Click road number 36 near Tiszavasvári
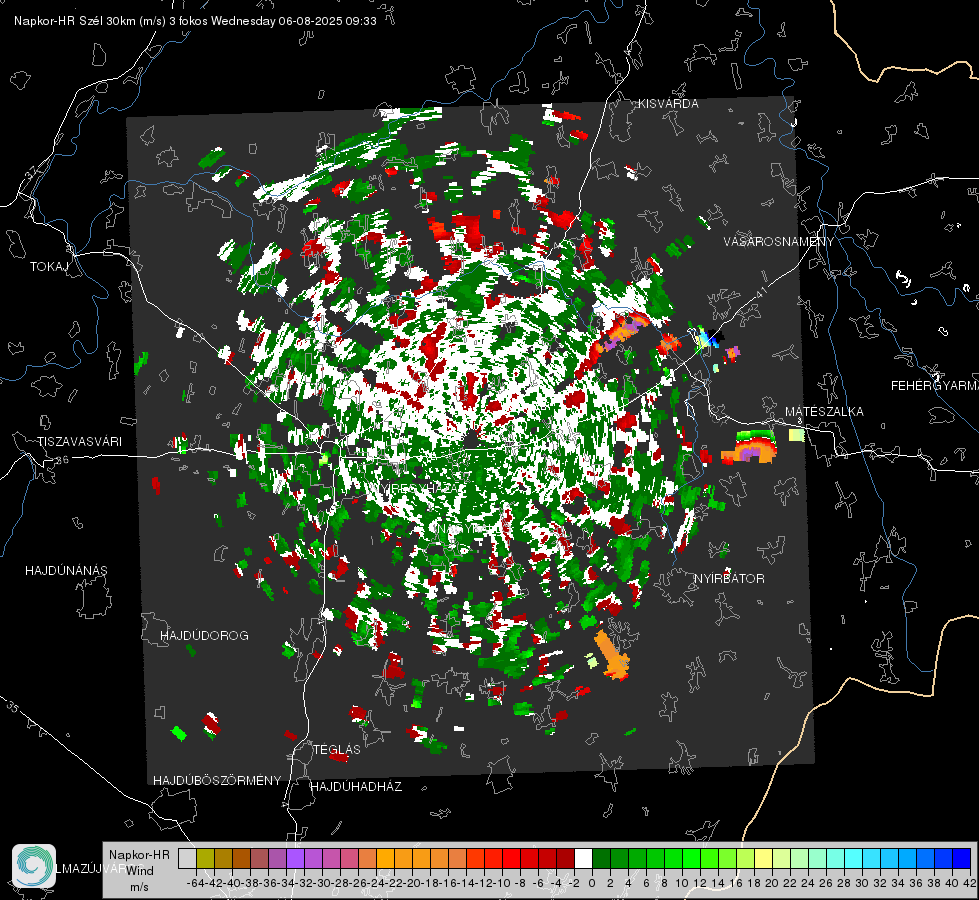979x900 pixels. click(x=62, y=460)
